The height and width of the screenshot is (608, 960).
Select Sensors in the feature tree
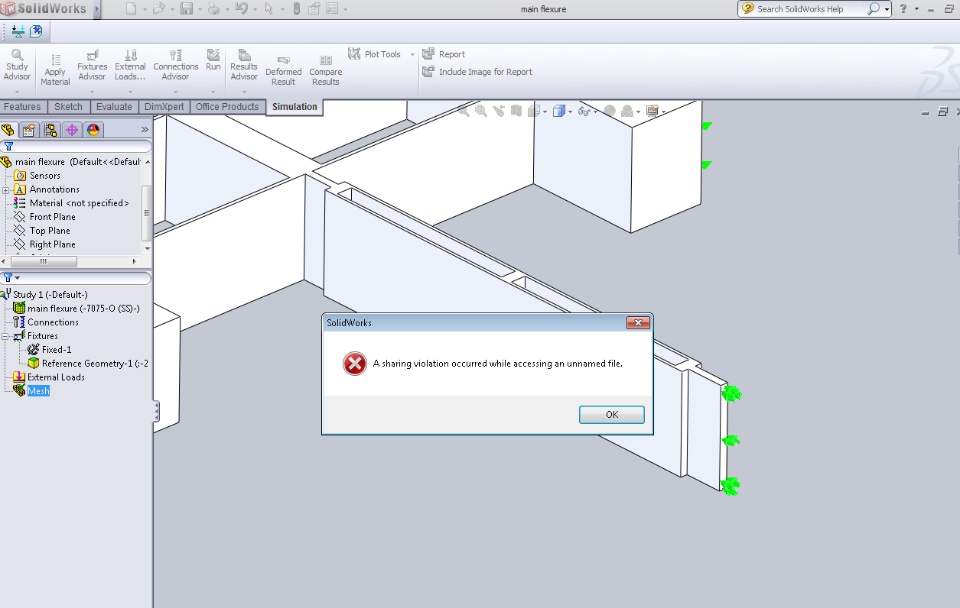point(45,176)
